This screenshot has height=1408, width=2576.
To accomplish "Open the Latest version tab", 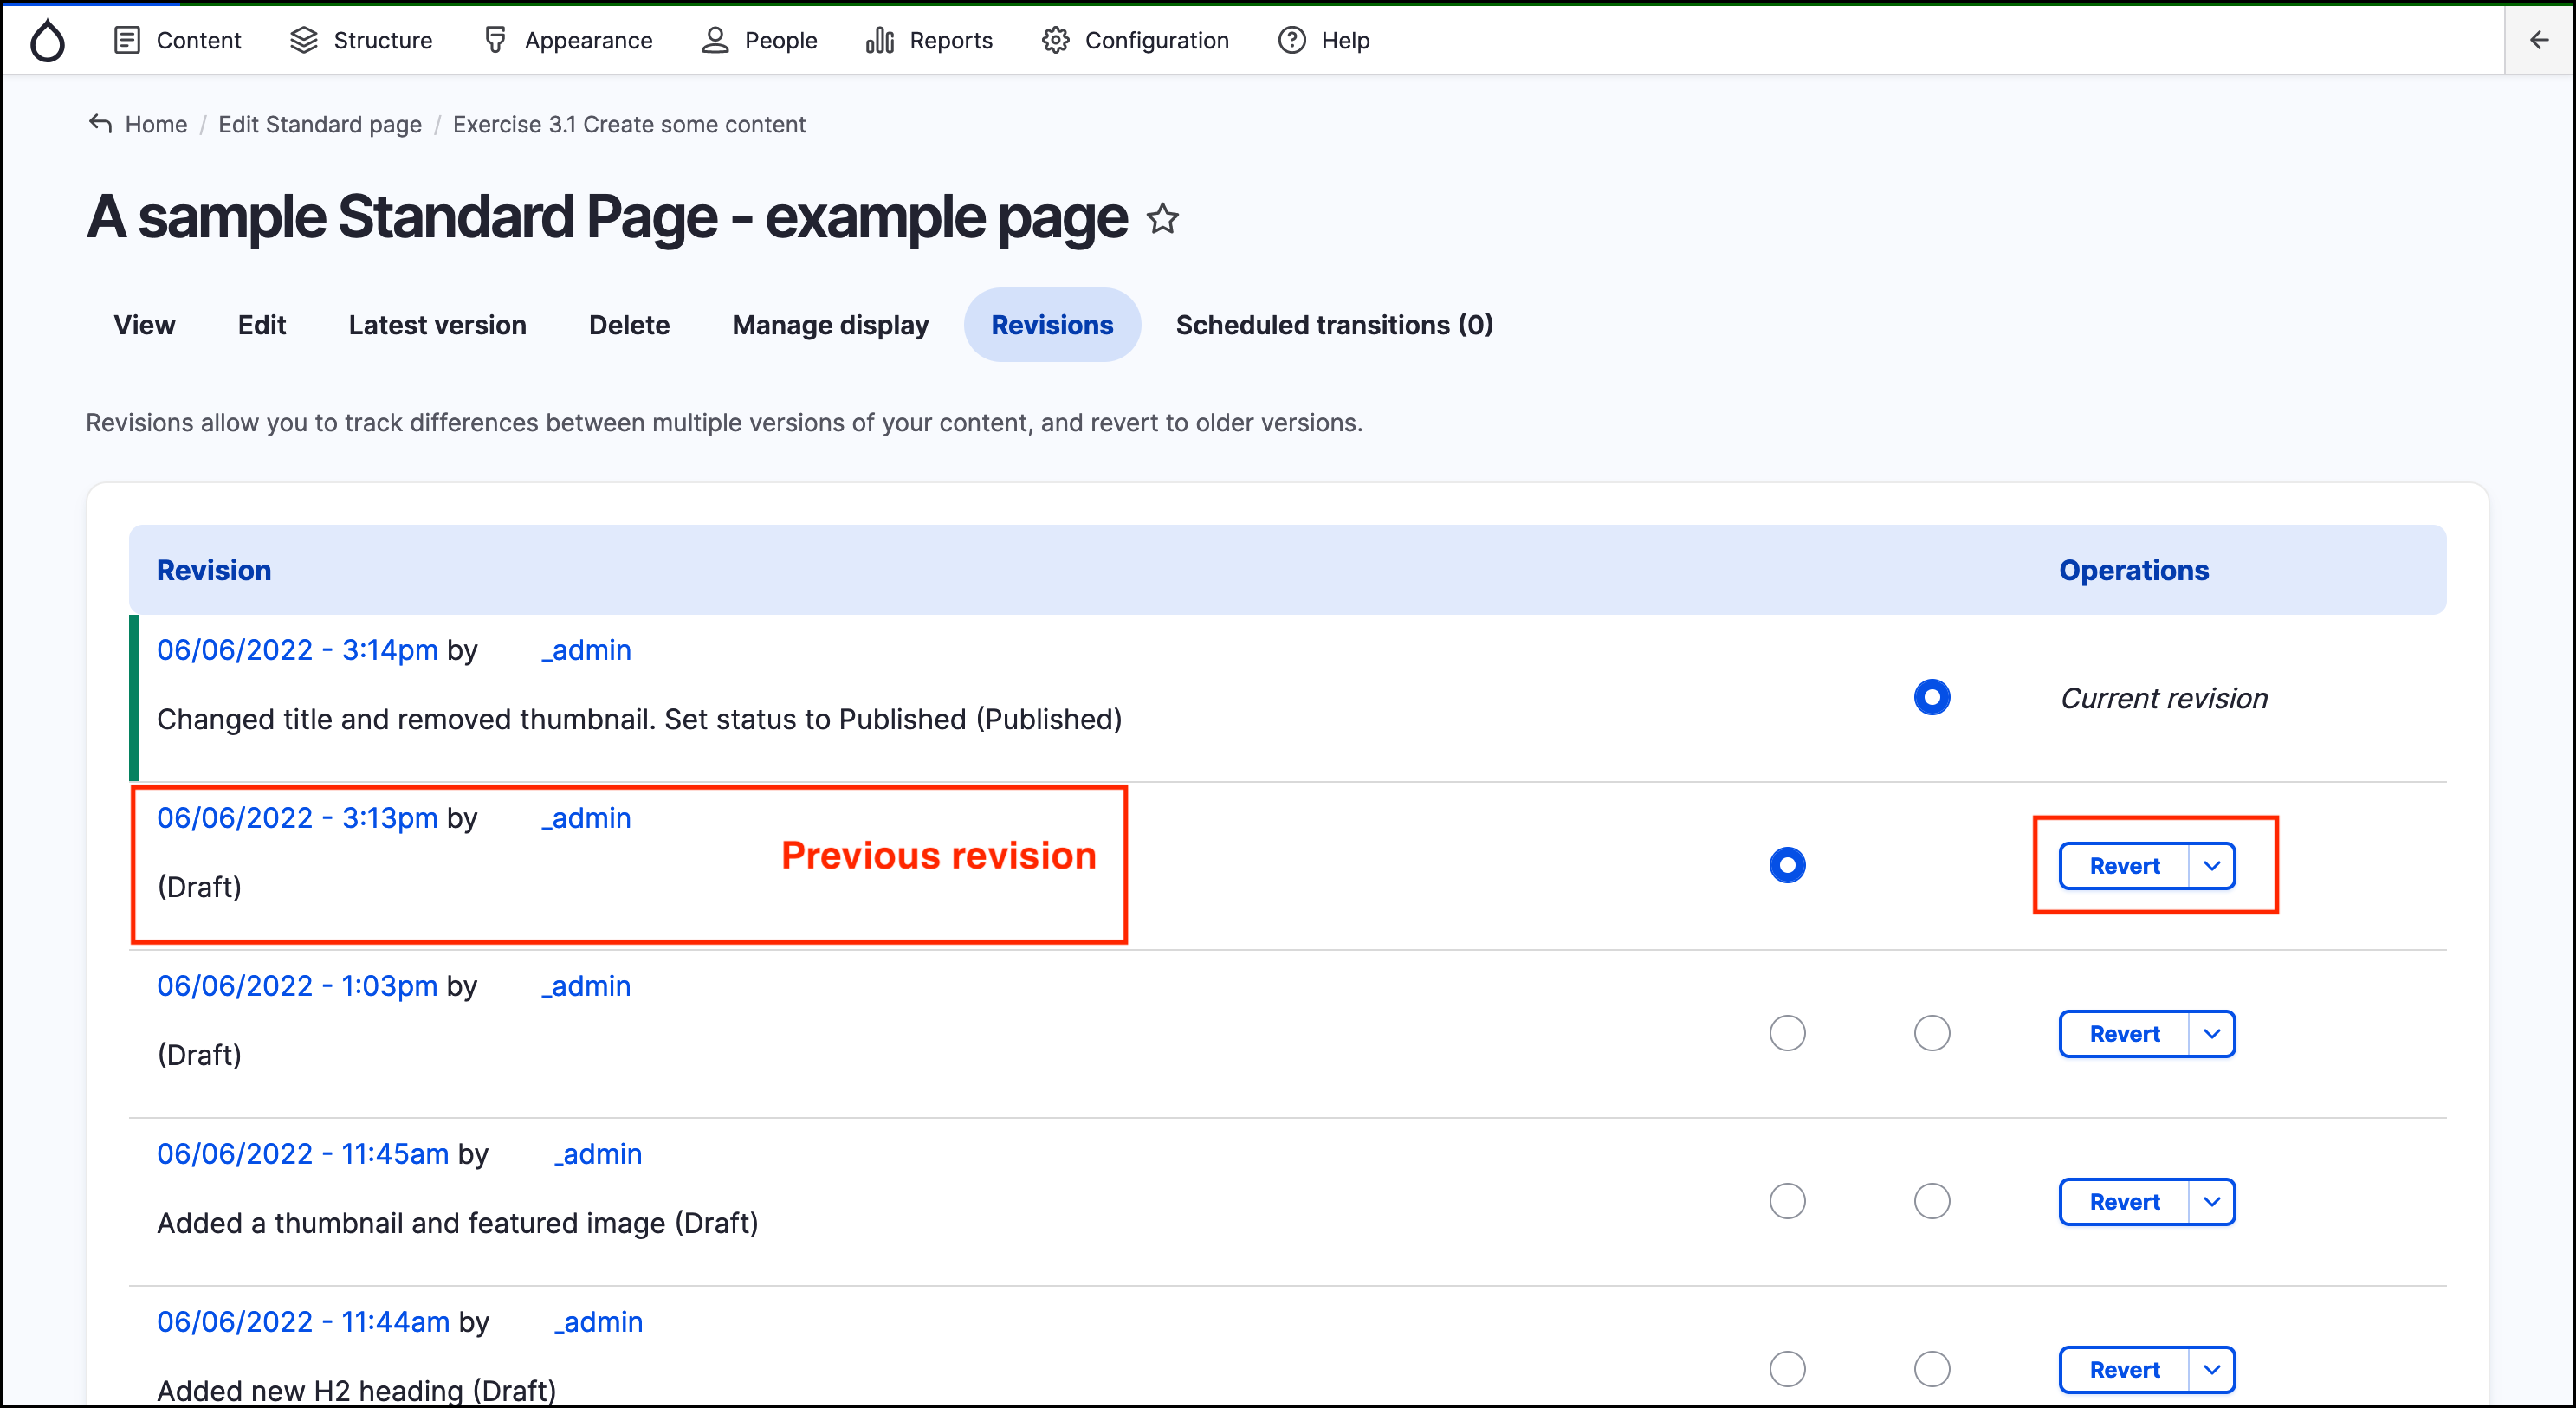I will [x=437, y=325].
